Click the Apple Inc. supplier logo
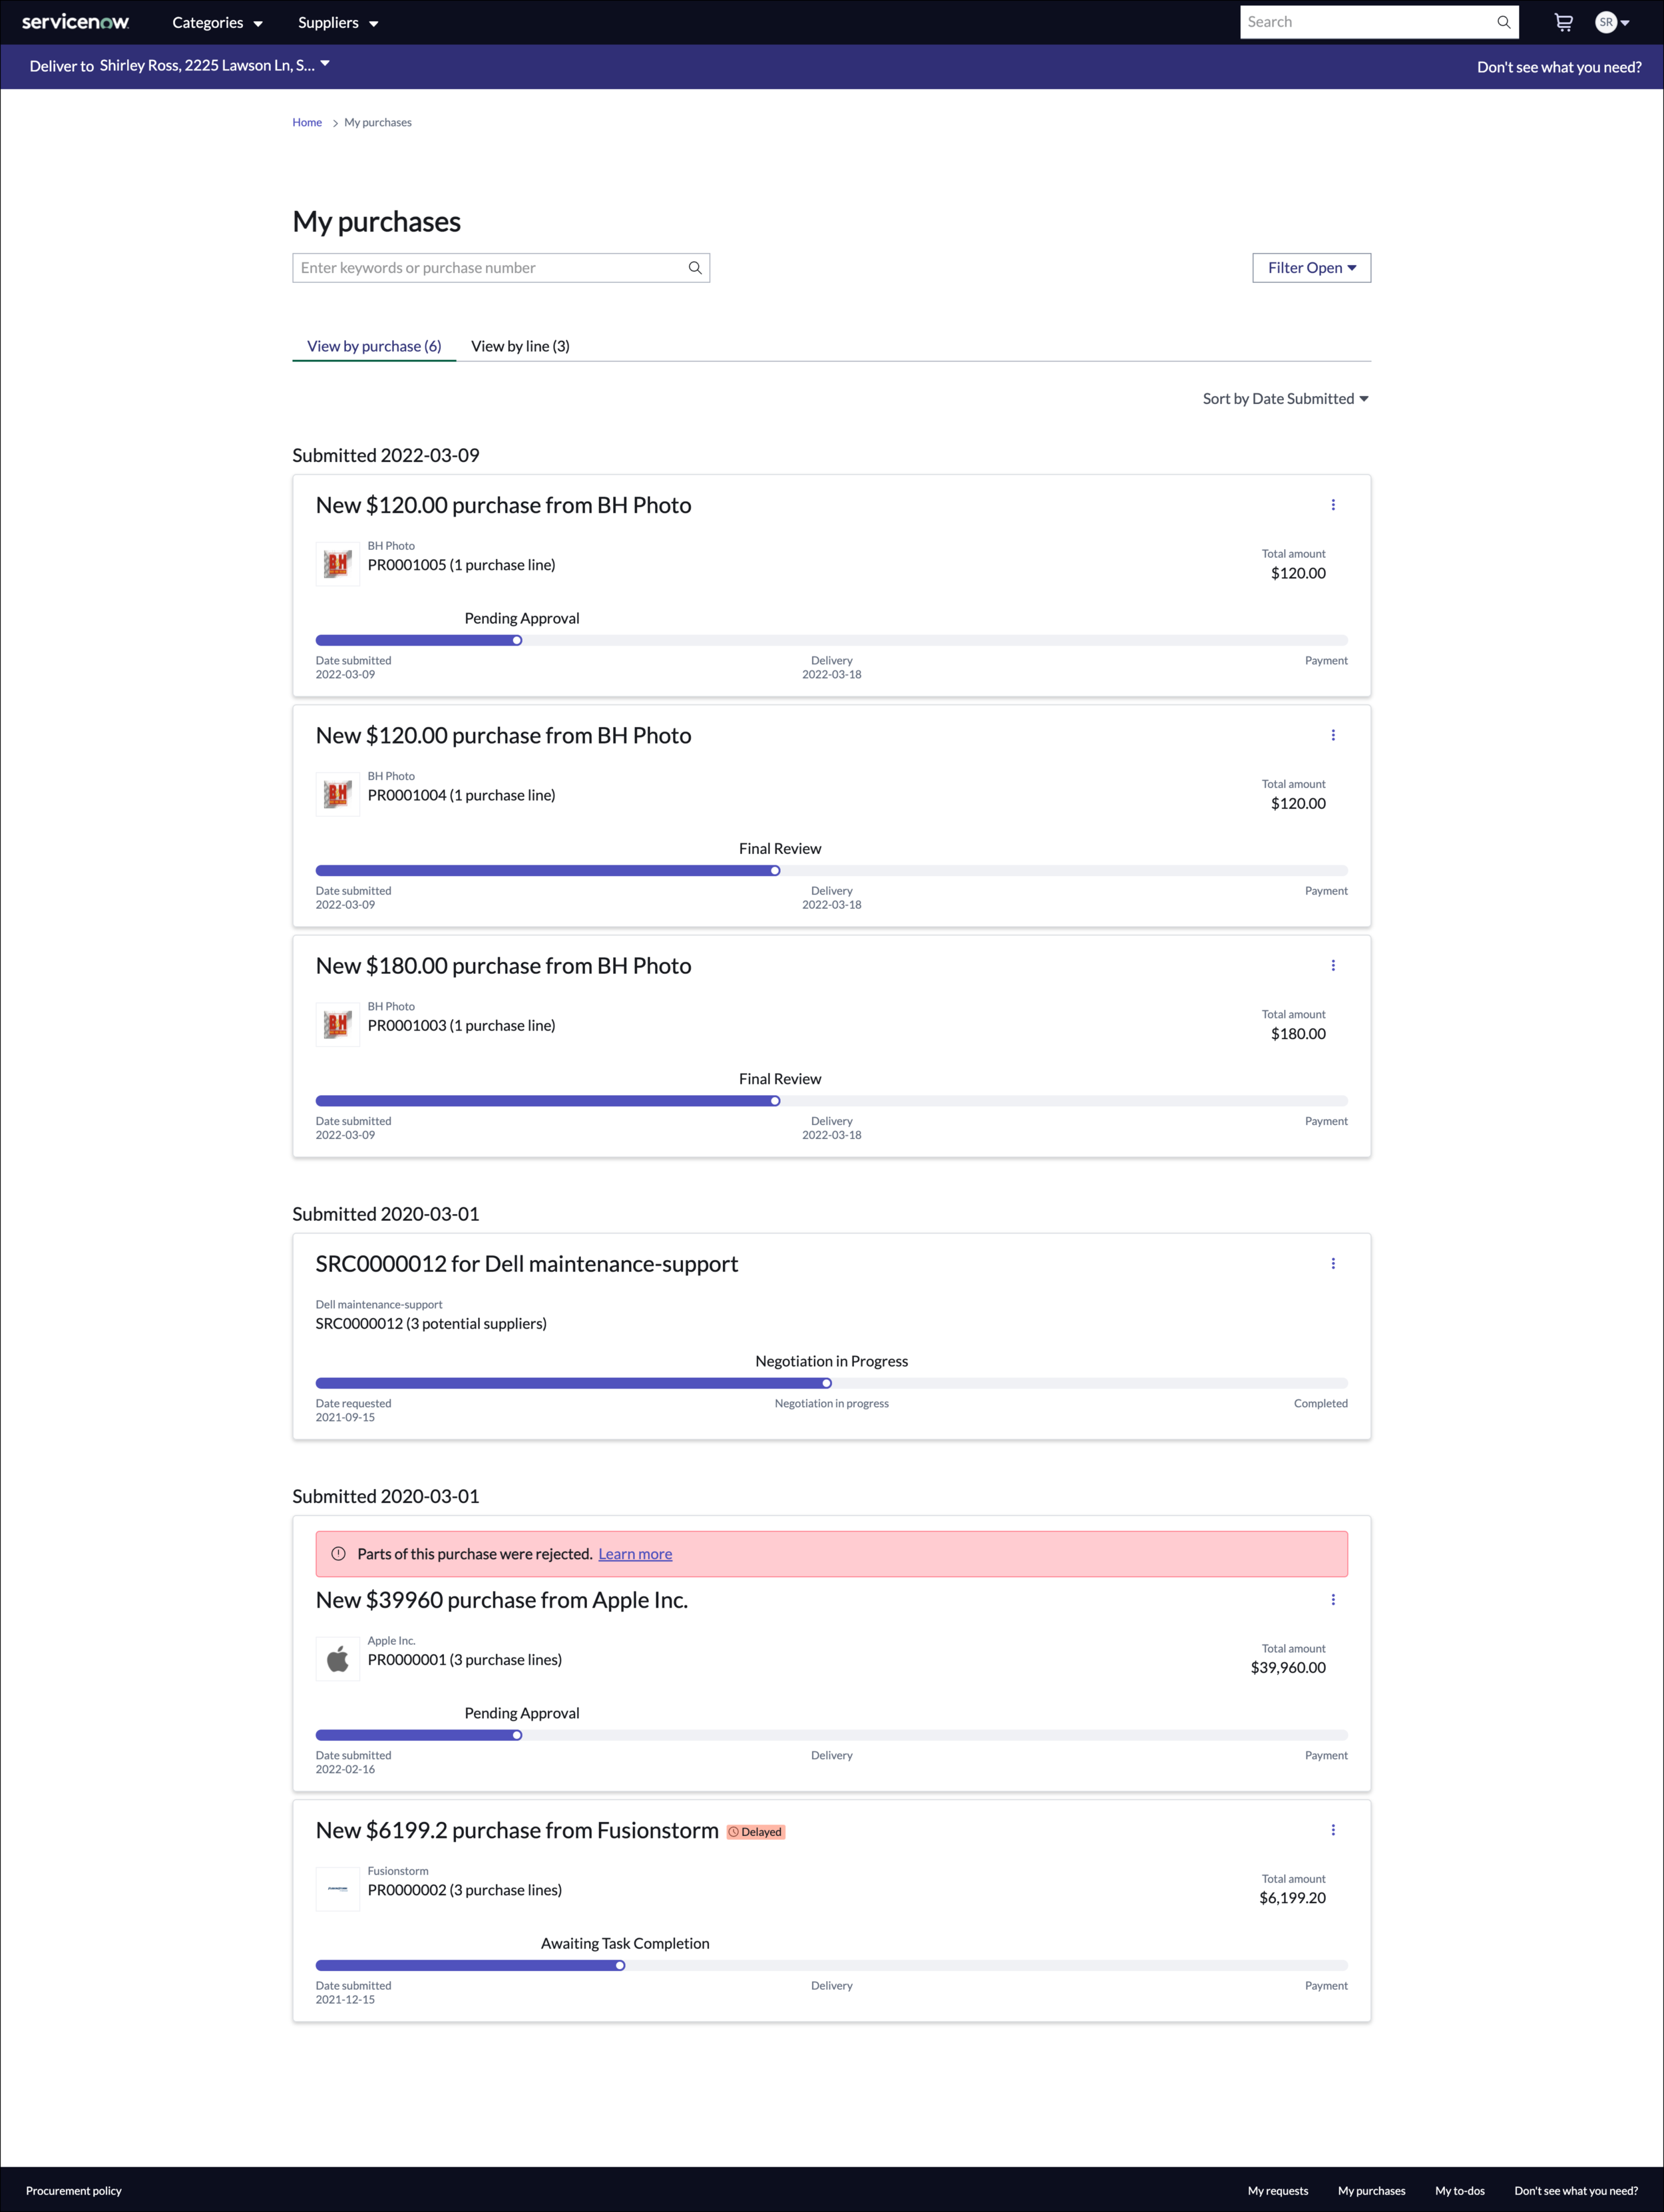The image size is (1664, 2212). coord(338,1659)
